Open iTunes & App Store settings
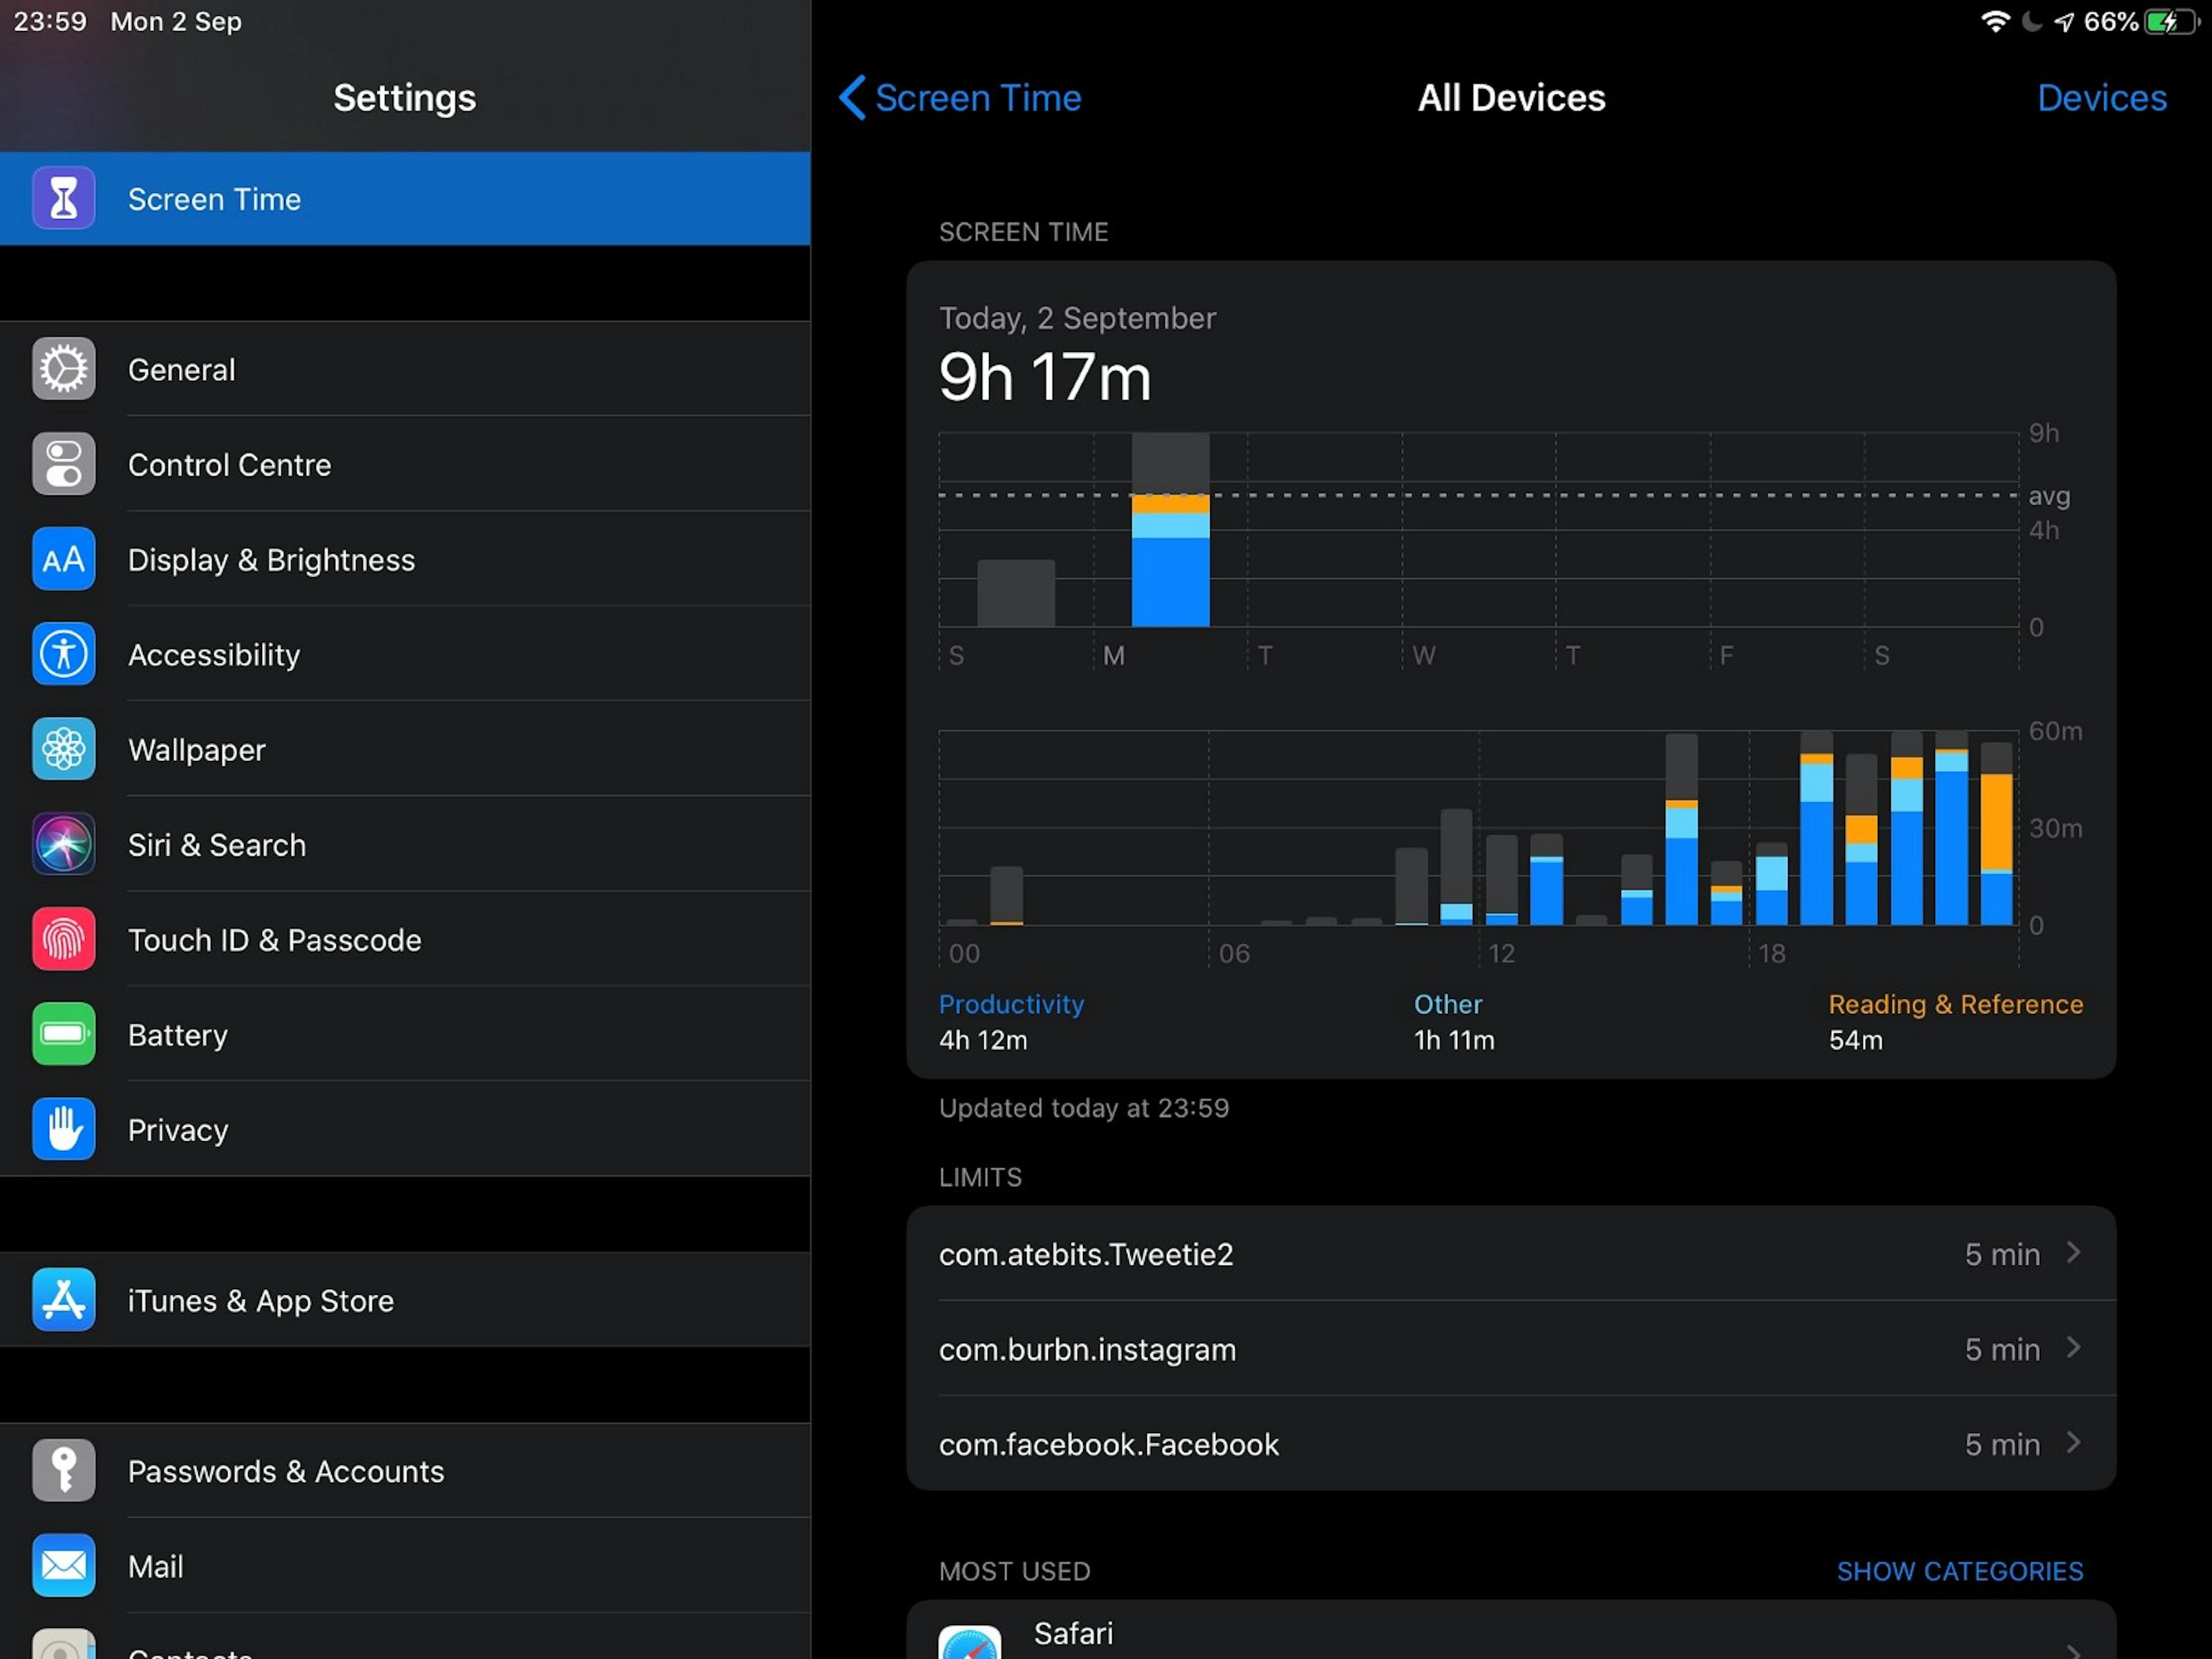Viewport: 2212px width, 1659px height. [x=405, y=1300]
